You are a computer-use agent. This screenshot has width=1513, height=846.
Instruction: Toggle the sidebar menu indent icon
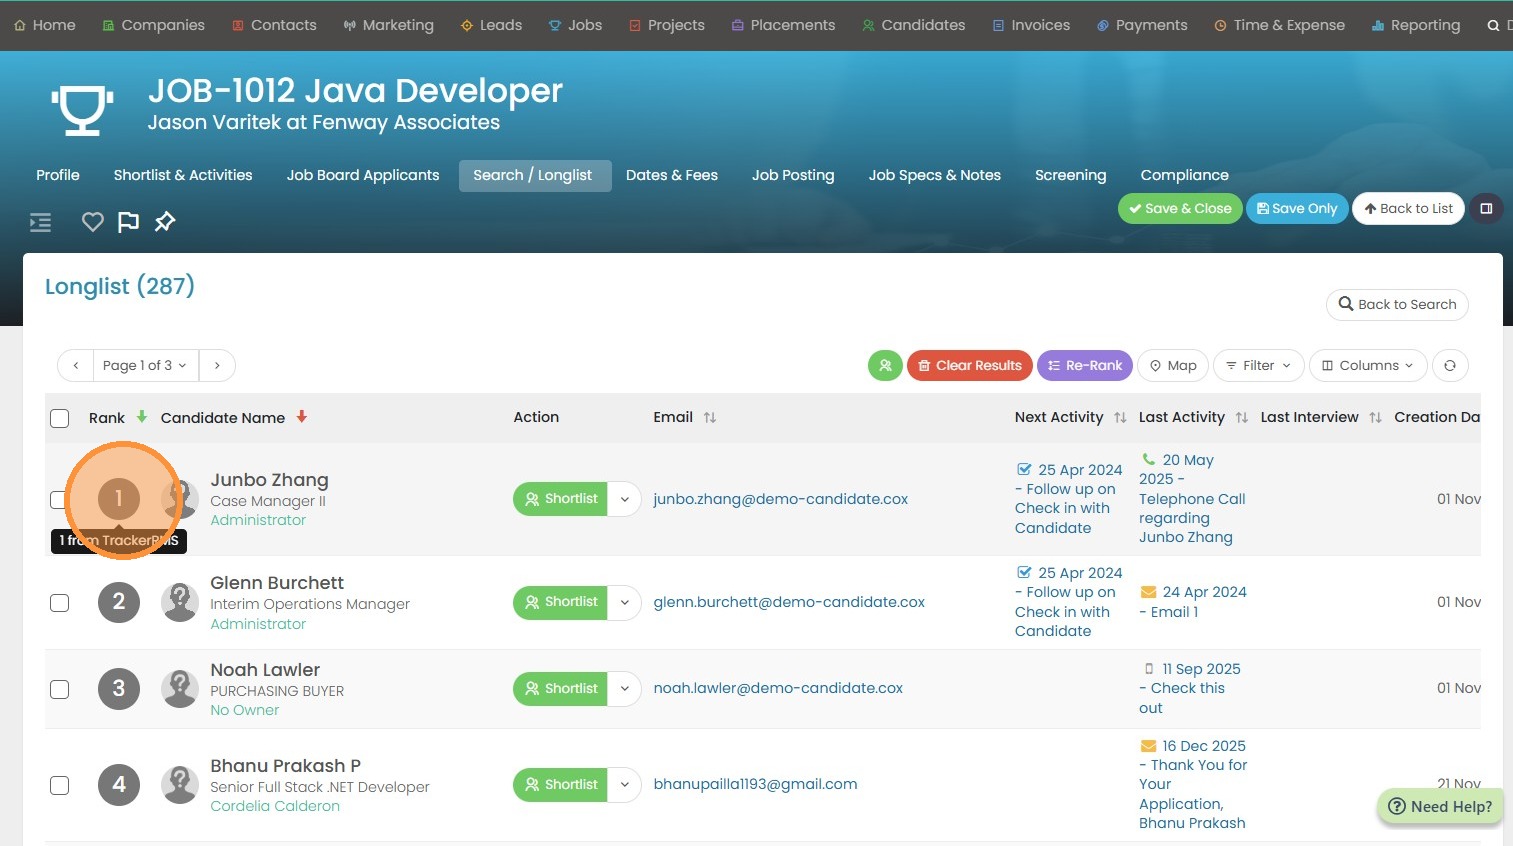click(x=40, y=222)
